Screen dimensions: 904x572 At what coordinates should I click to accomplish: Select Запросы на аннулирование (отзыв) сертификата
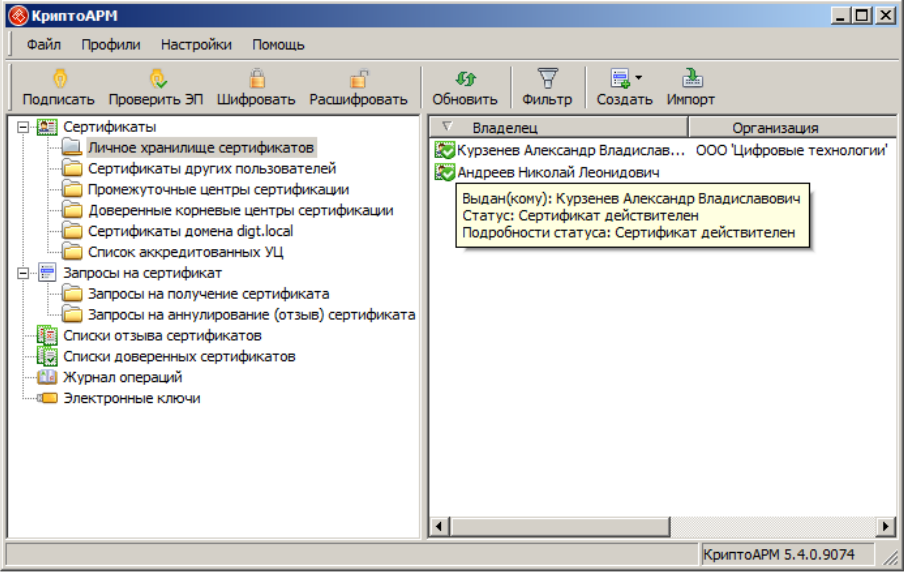tap(251, 314)
